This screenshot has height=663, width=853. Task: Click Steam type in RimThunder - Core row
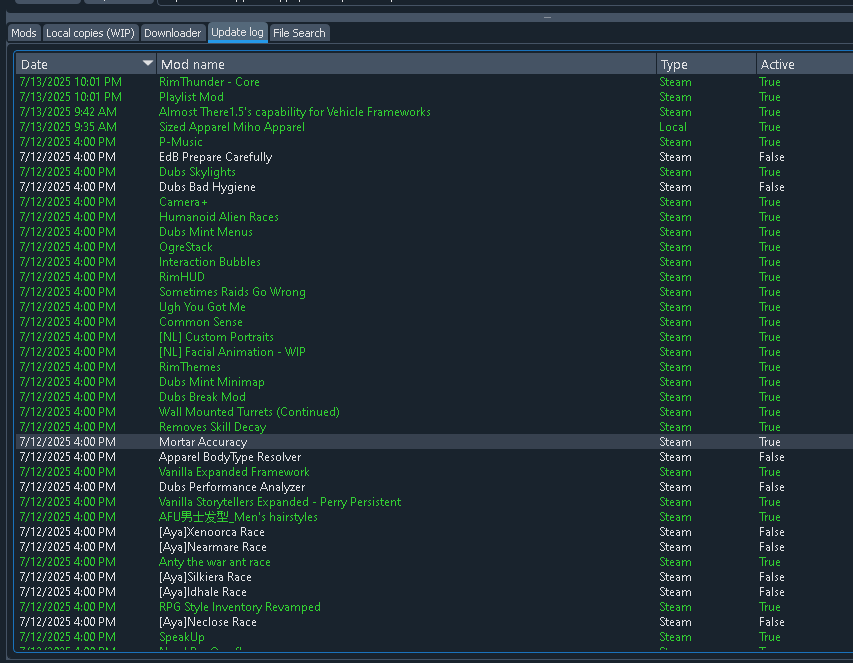point(675,82)
